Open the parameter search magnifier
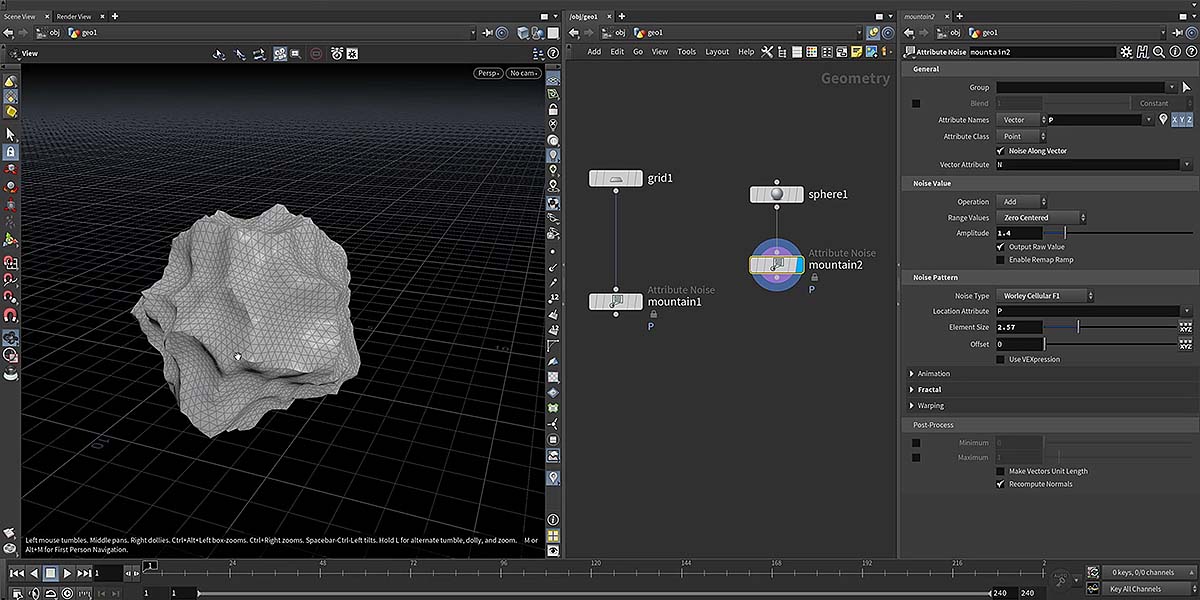The height and width of the screenshot is (600, 1200). coord(1158,52)
